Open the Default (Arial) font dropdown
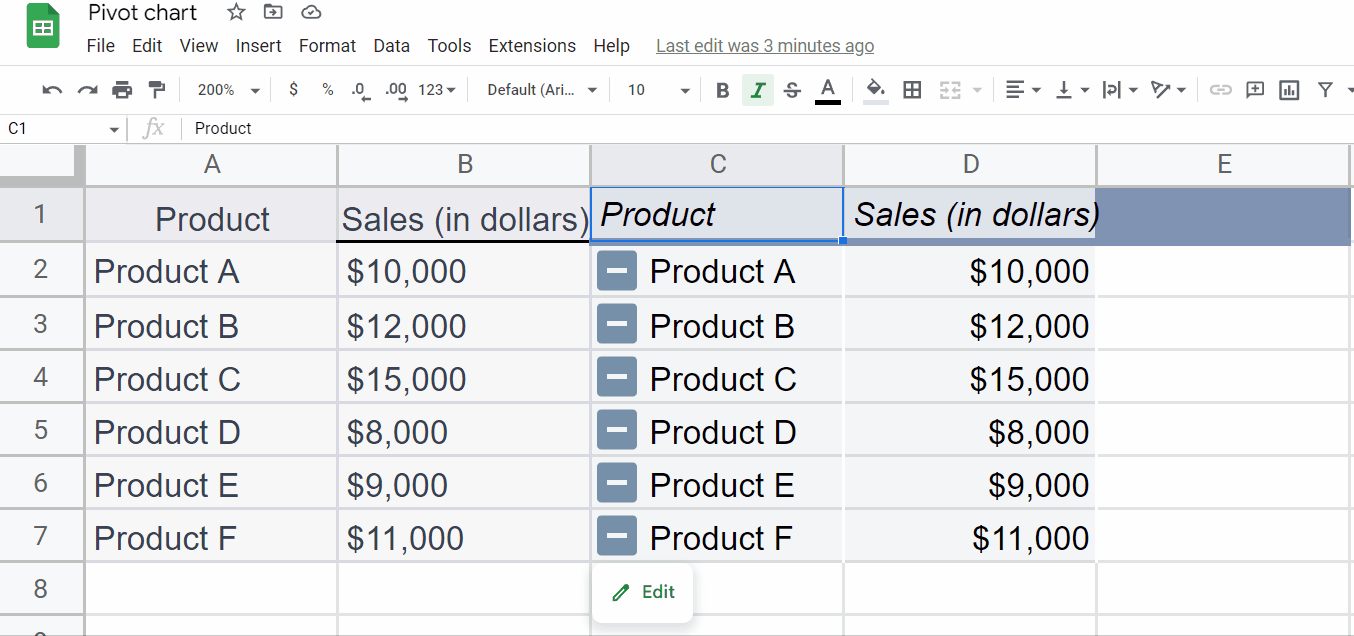This screenshot has height=636, width=1354. [x=541, y=90]
